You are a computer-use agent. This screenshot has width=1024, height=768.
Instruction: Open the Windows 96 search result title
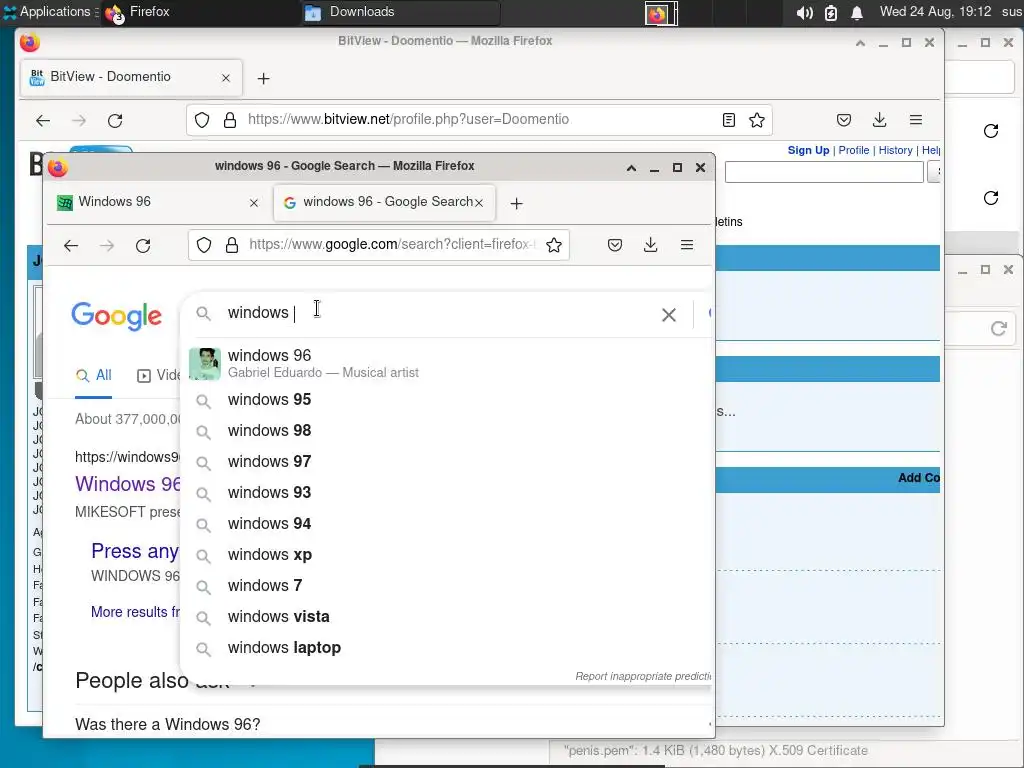tap(128, 484)
